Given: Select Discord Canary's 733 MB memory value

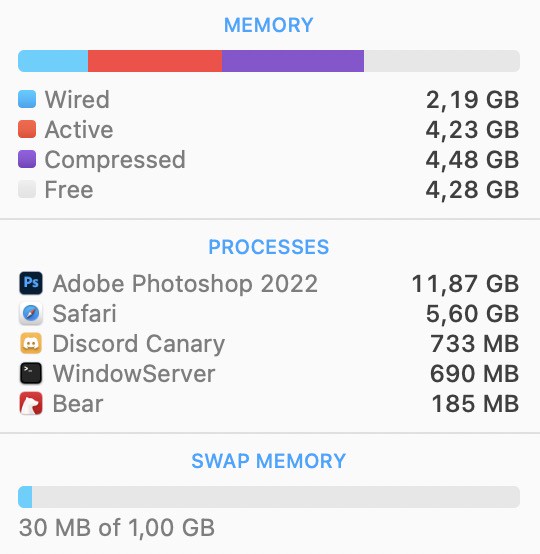Looking at the screenshot, I should pyautogui.click(x=475, y=343).
